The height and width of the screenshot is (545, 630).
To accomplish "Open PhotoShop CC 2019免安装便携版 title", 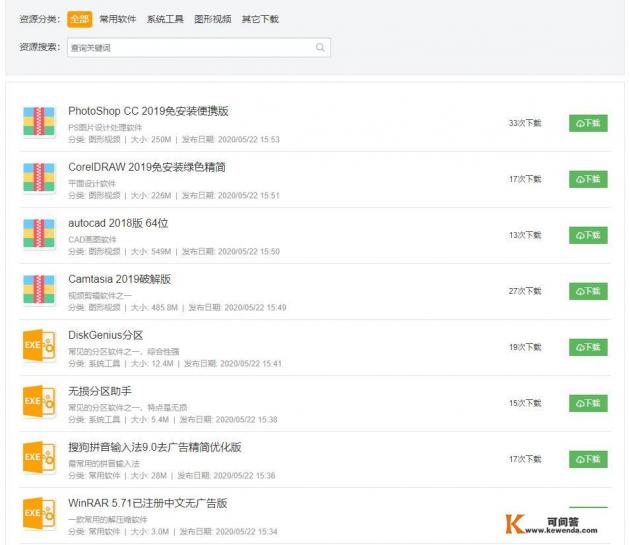I will point(148,111).
